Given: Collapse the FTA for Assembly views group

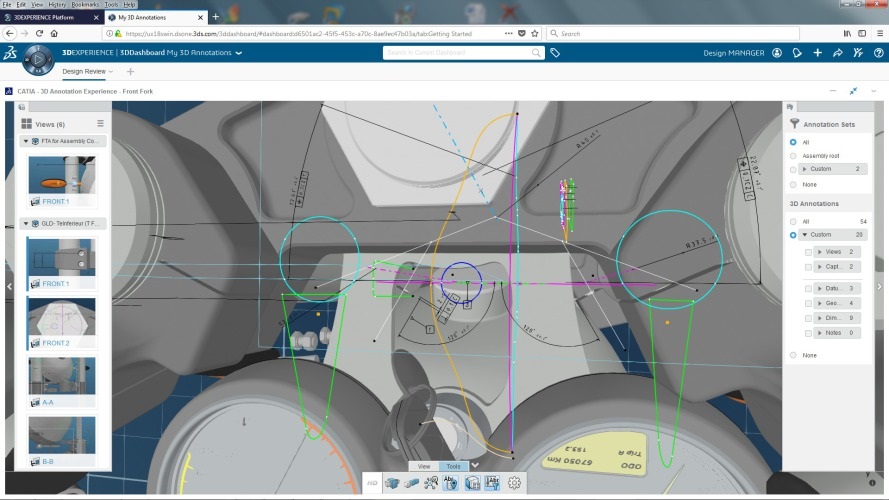Looking at the screenshot, I should (25, 142).
